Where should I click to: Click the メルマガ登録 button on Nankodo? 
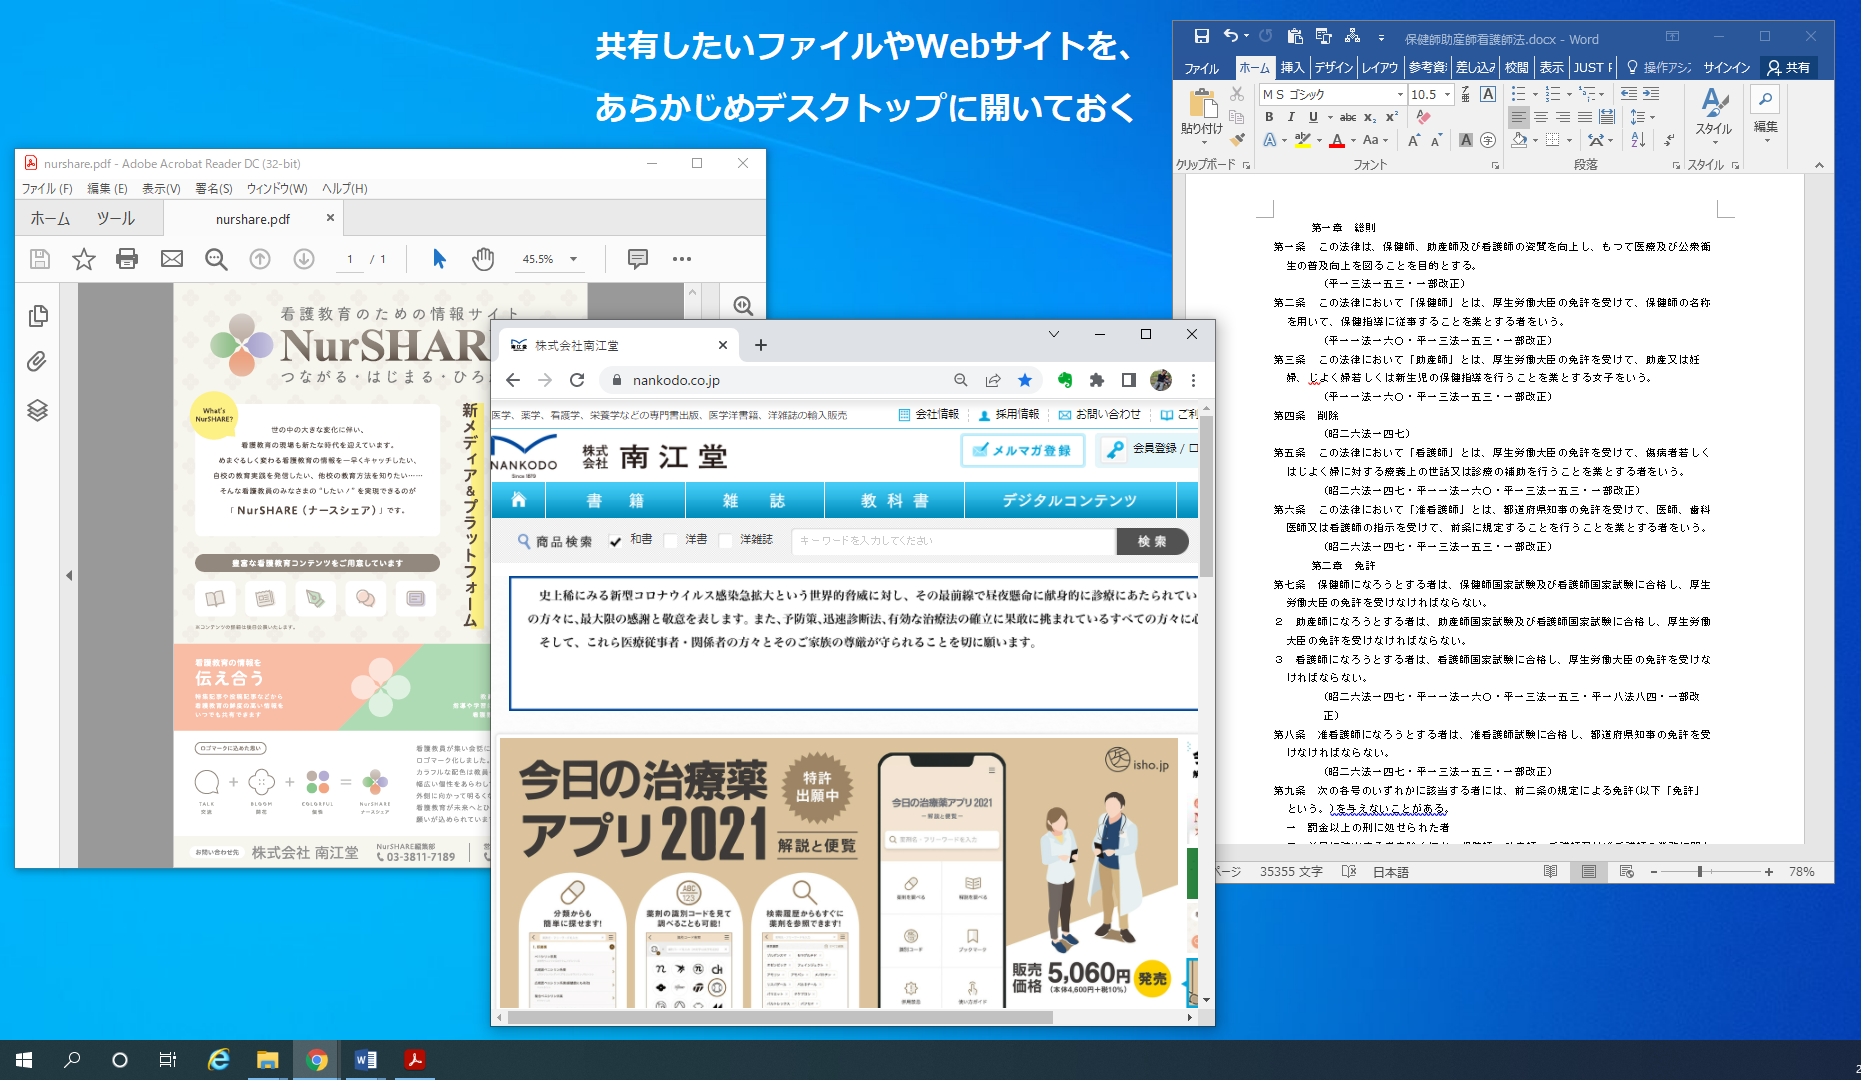[1022, 450]
